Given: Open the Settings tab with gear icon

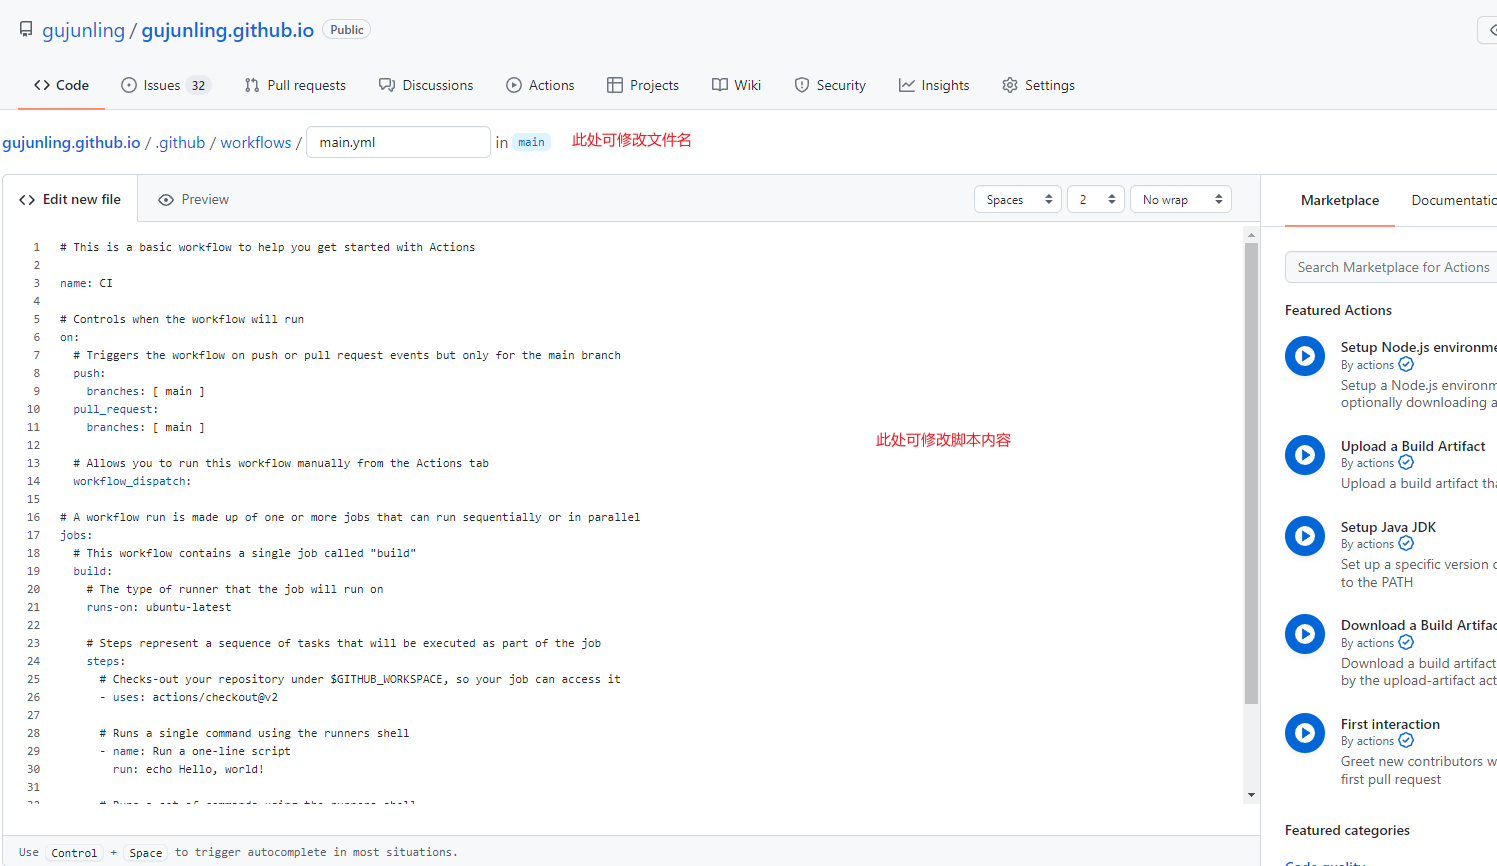Looking at the screenshot, I should [1038, 85].
